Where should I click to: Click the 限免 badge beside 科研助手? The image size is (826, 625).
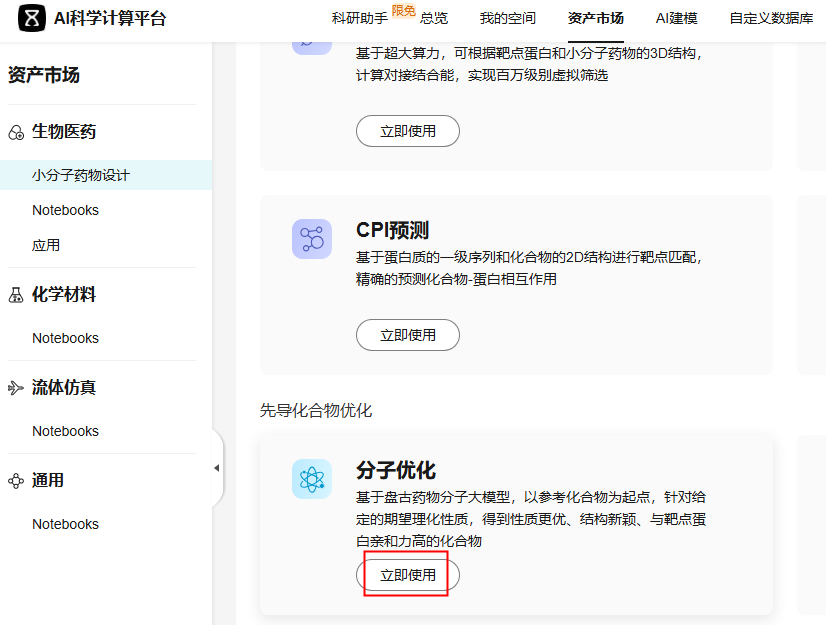point(404,11)
